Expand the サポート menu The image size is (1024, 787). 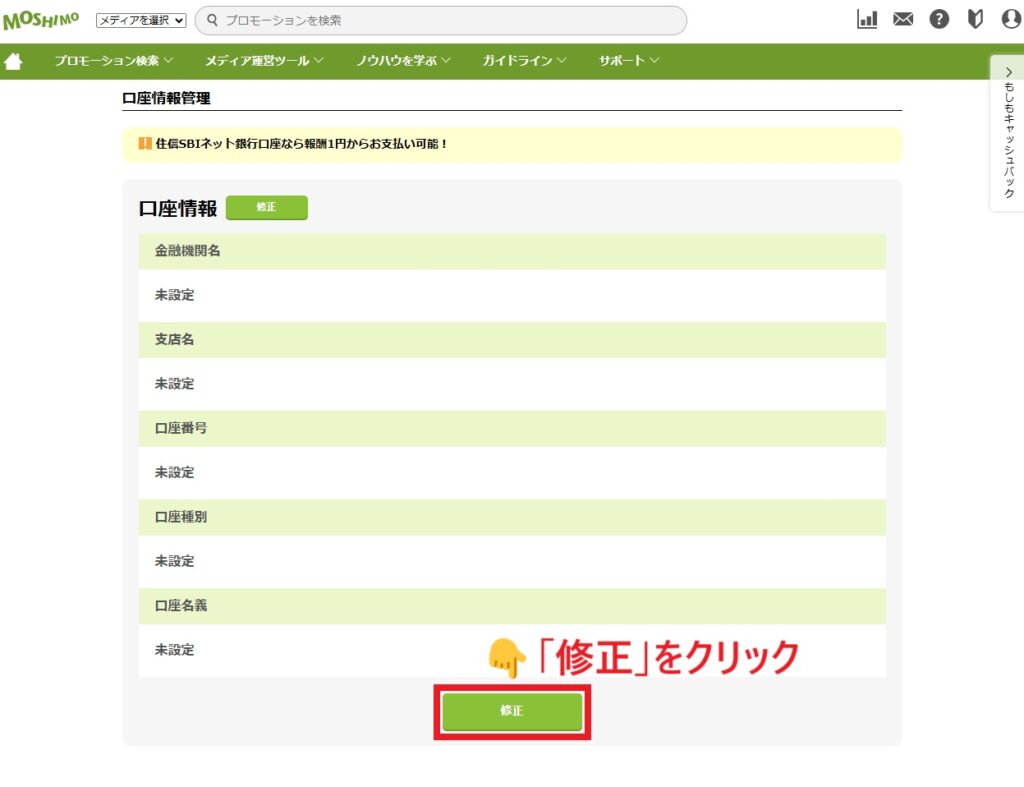tap(629, 61)
